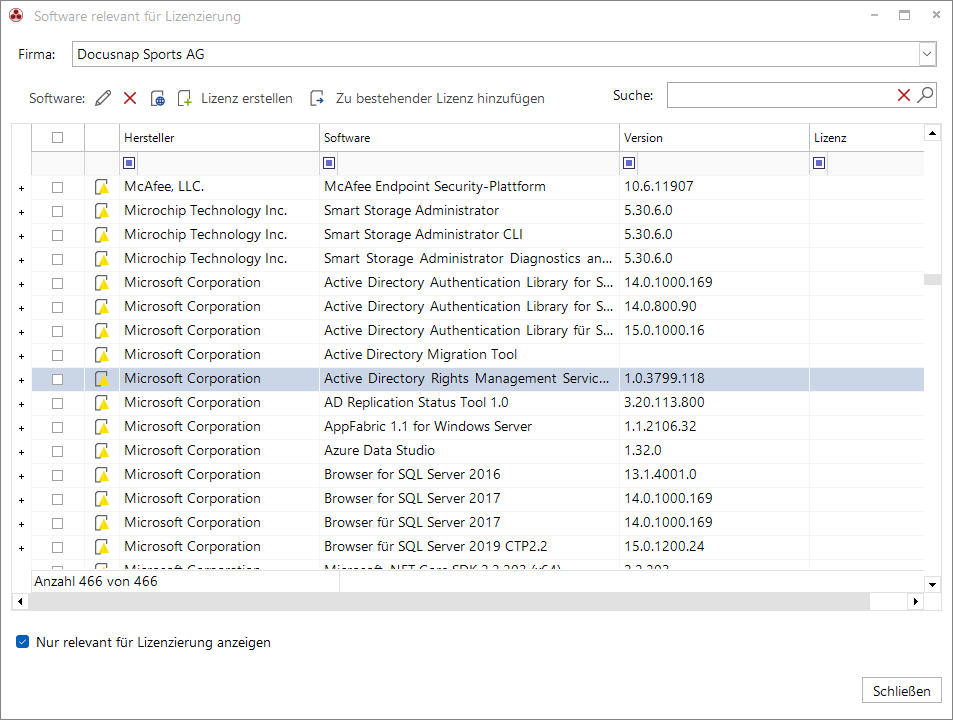Click the vertical scrollbar down arrow

tap(932, 585)
